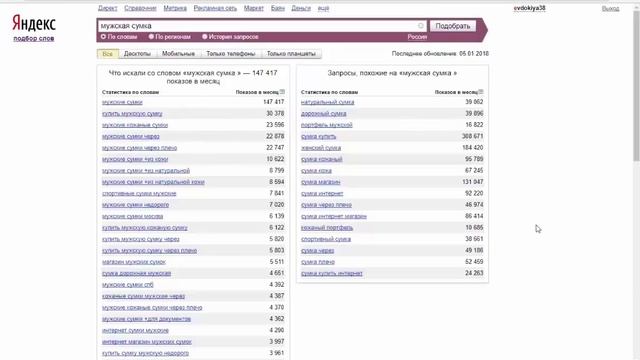Open similar query 'сумка через плечо'

coord(326,205)
